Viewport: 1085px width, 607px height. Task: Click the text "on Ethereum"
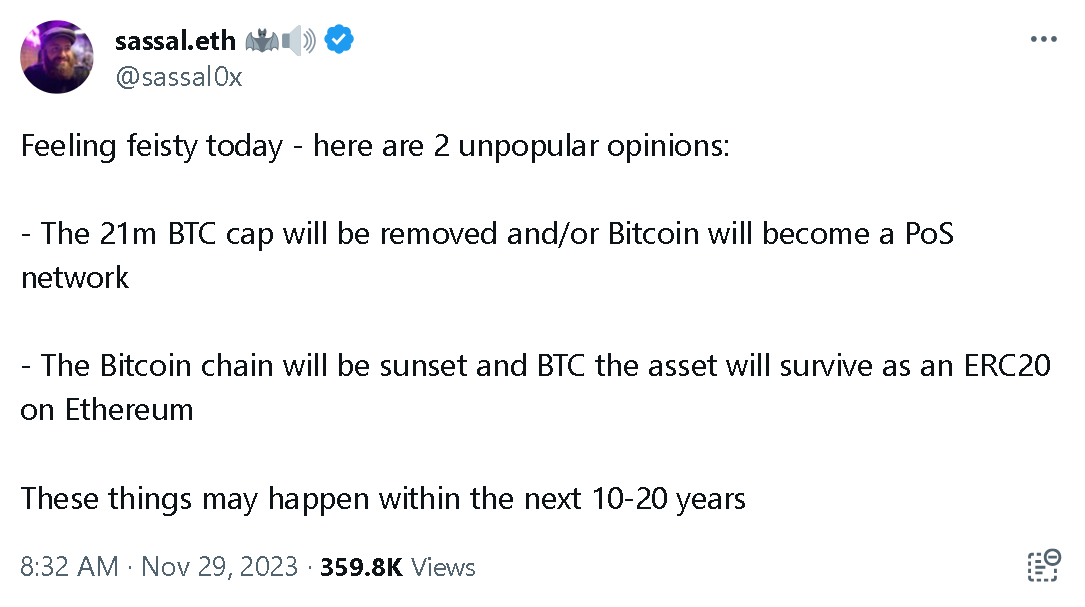107,409
